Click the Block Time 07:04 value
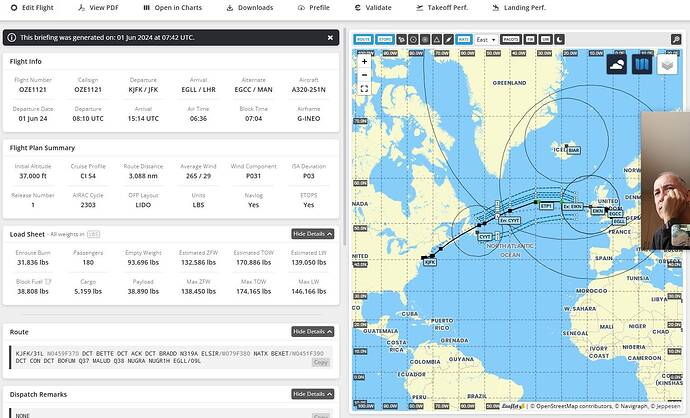690x418 pixels. [253, 119]
